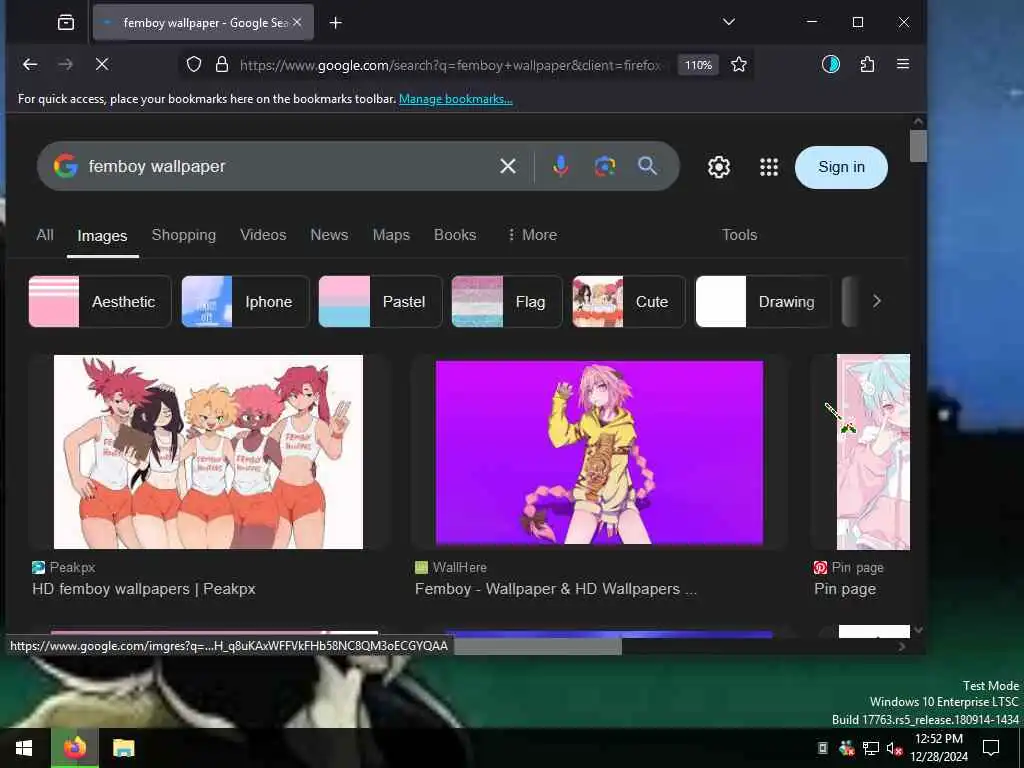Image resolution: width=1024 pixels, height=768 pixels.
Task: Start voice search with the microphone icon
Action: [x=560, y=167]
